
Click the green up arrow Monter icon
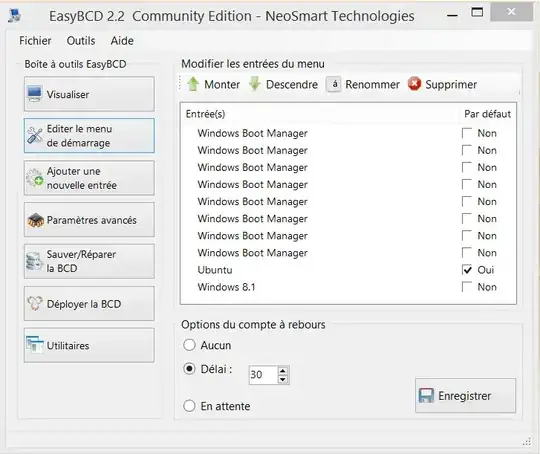click(x=193, y=84)
